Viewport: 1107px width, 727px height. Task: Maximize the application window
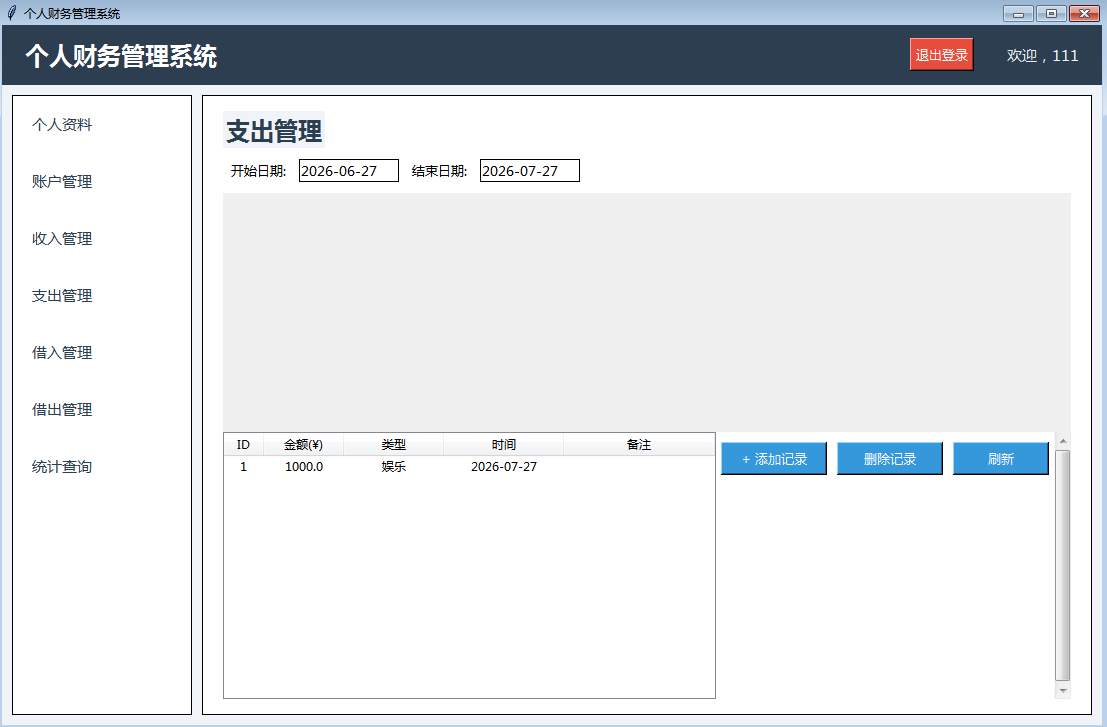click(x=1051, y=13)
